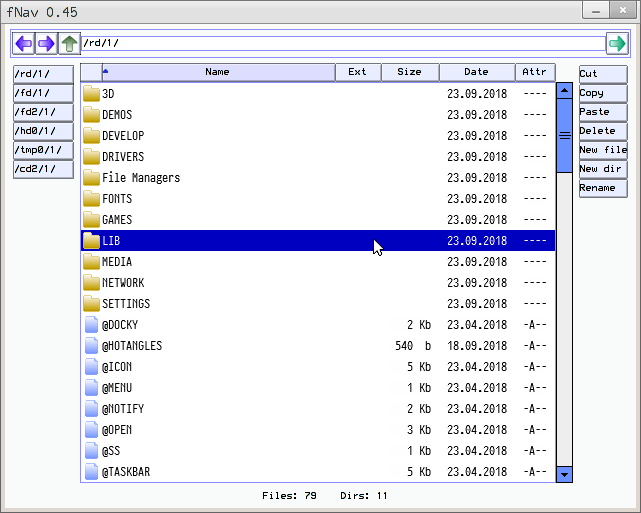Sort file list by Name column
The height and width of the screenshot is (513, 641).
pyautogui.click(x=217, y=72)
